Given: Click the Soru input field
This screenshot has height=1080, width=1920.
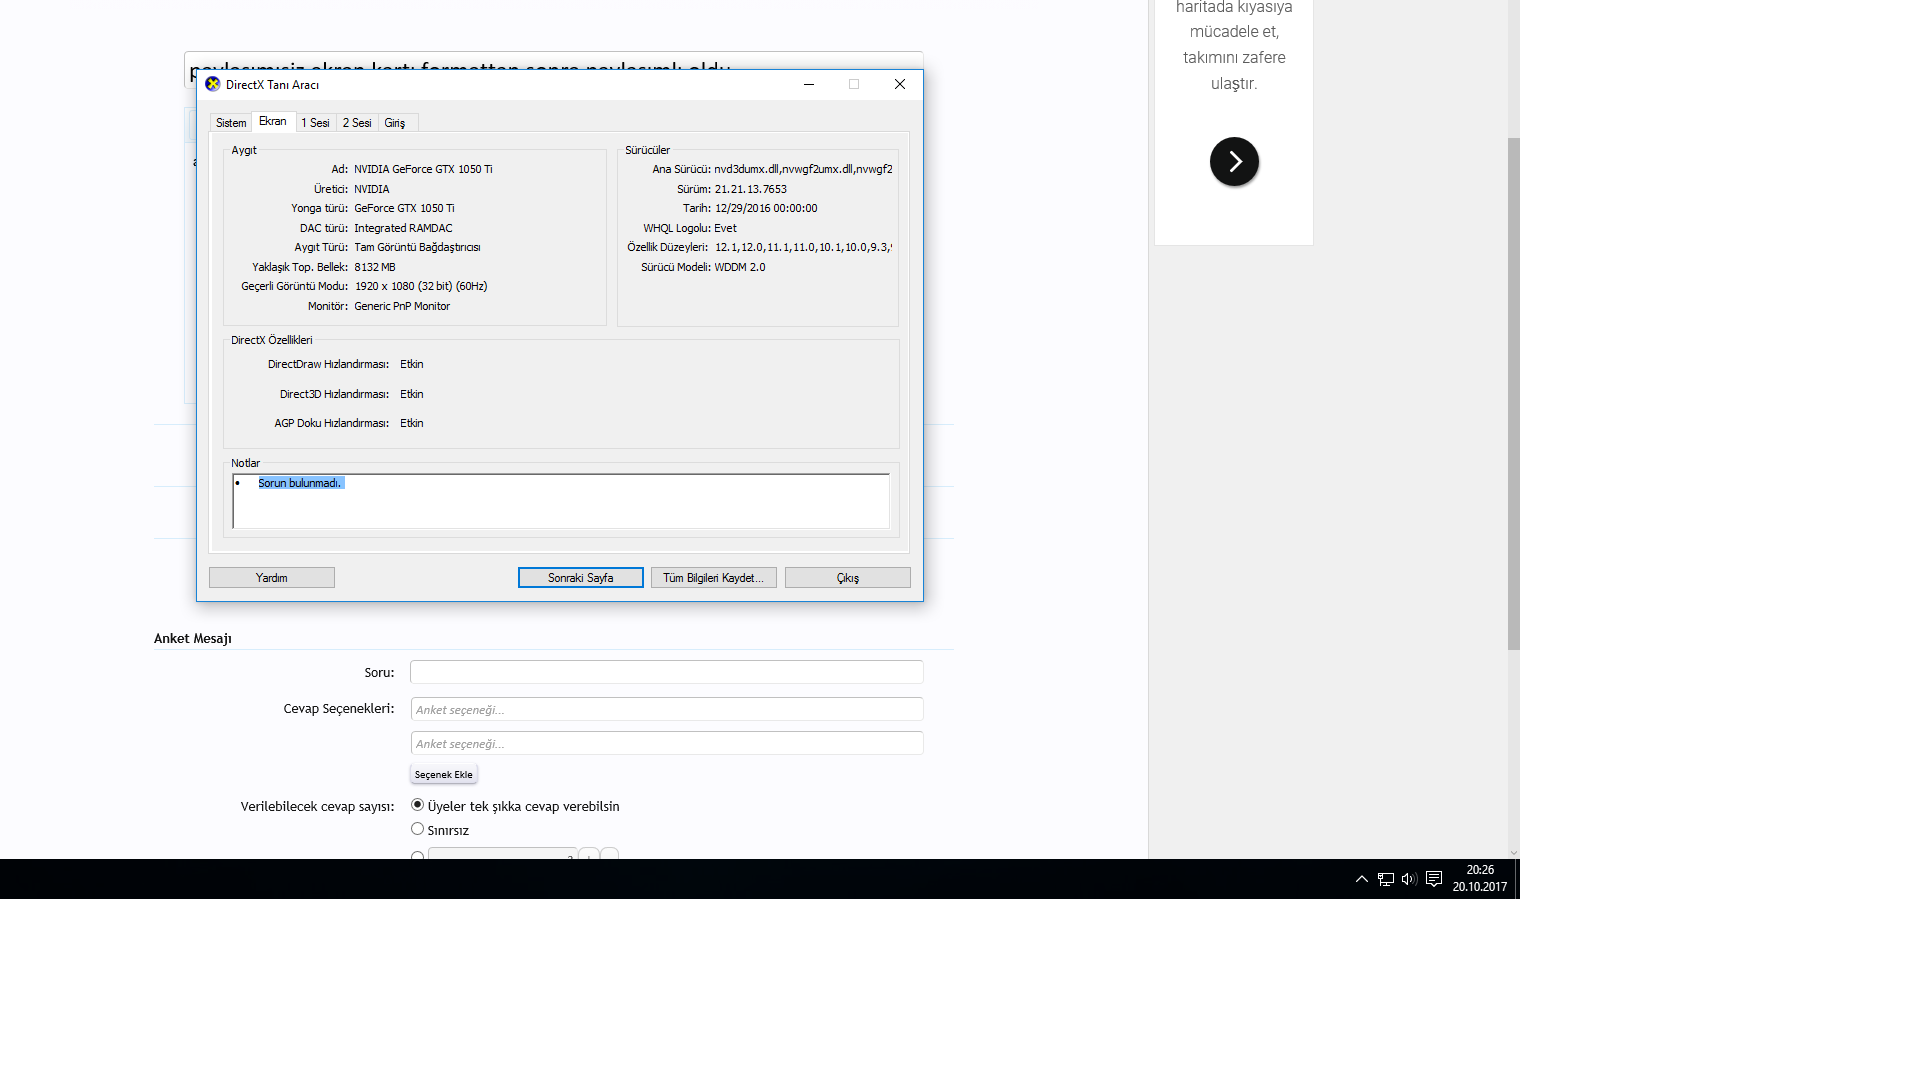Looking at the screenshot, I should 667,672.
